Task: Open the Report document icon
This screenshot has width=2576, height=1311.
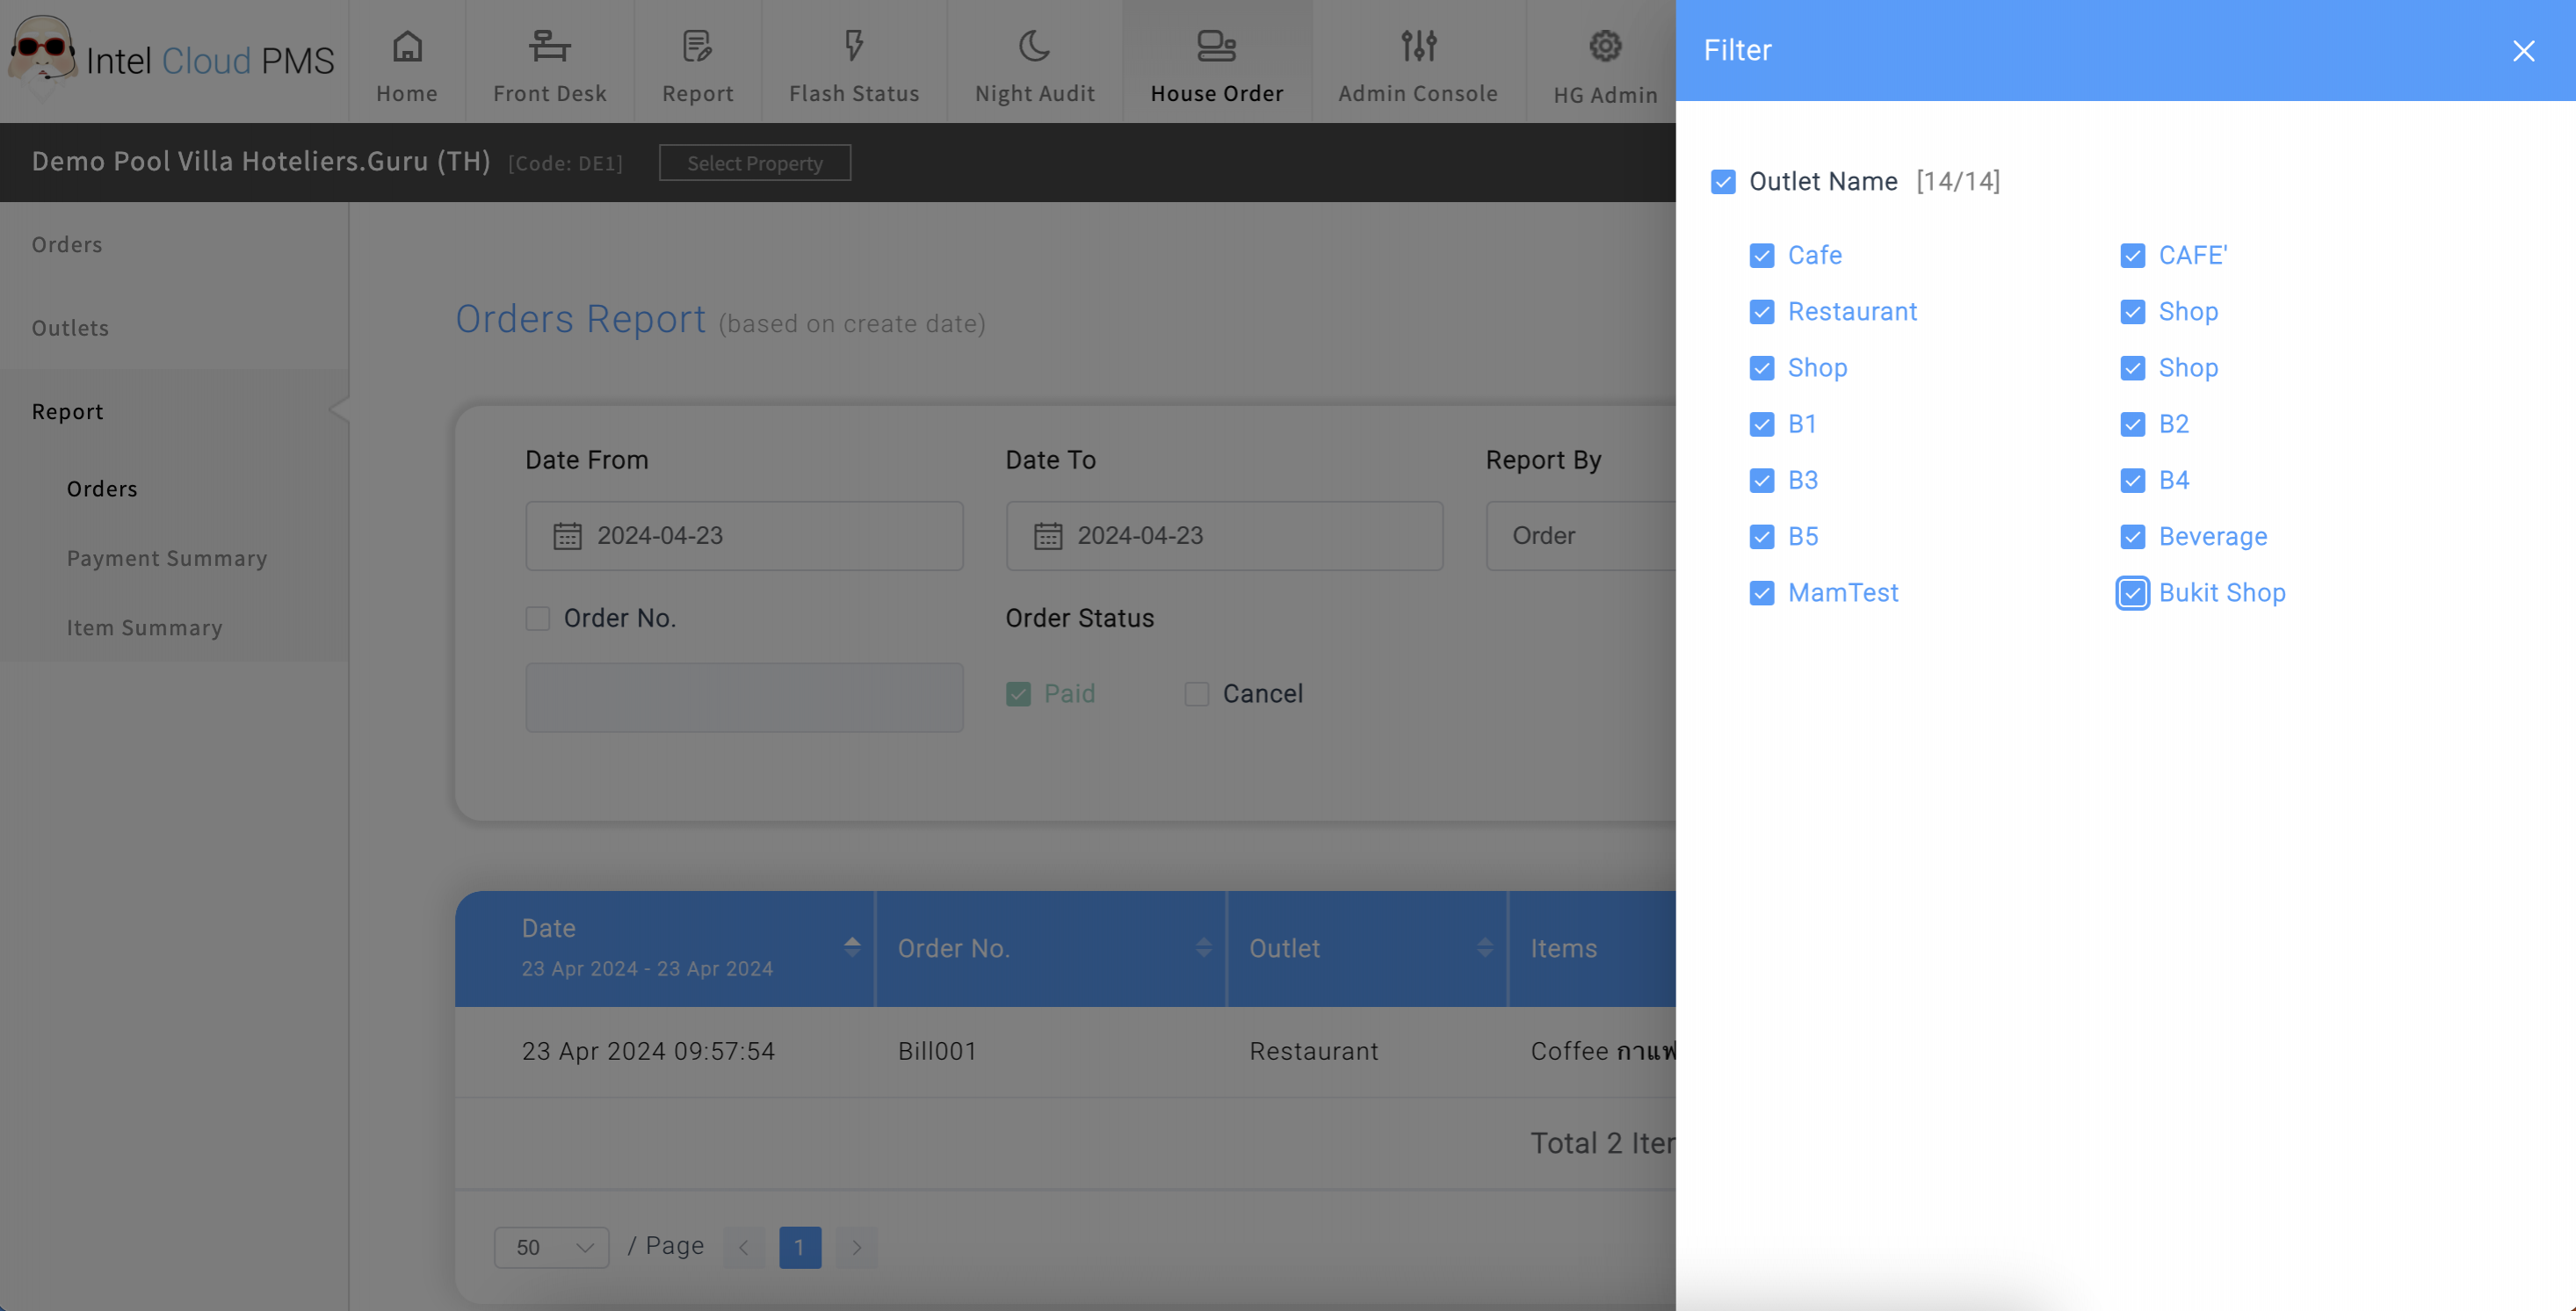Action: coord(697,46)
